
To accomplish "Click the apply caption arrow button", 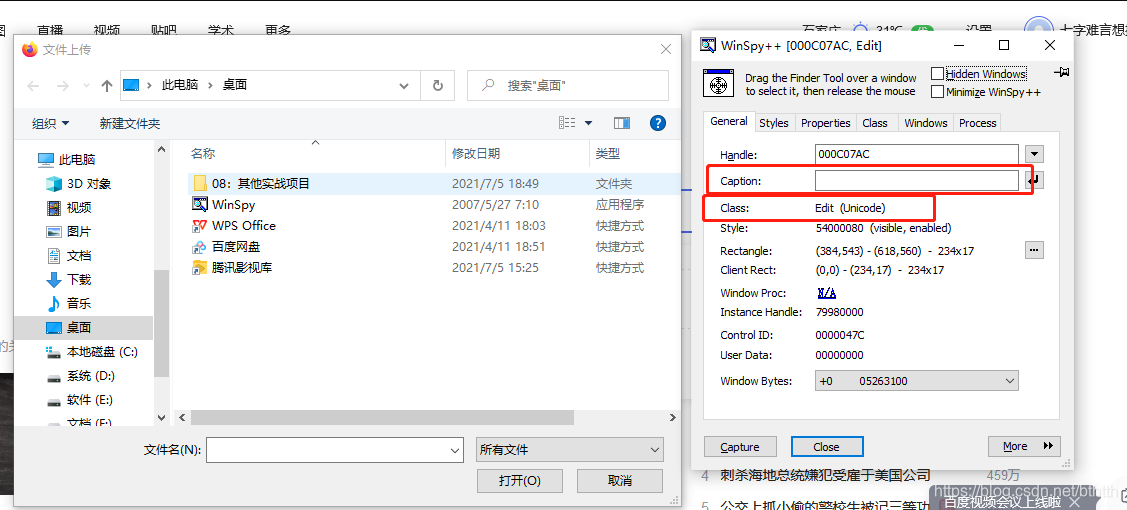I will pyautogui.click(x=1034, y=180).
